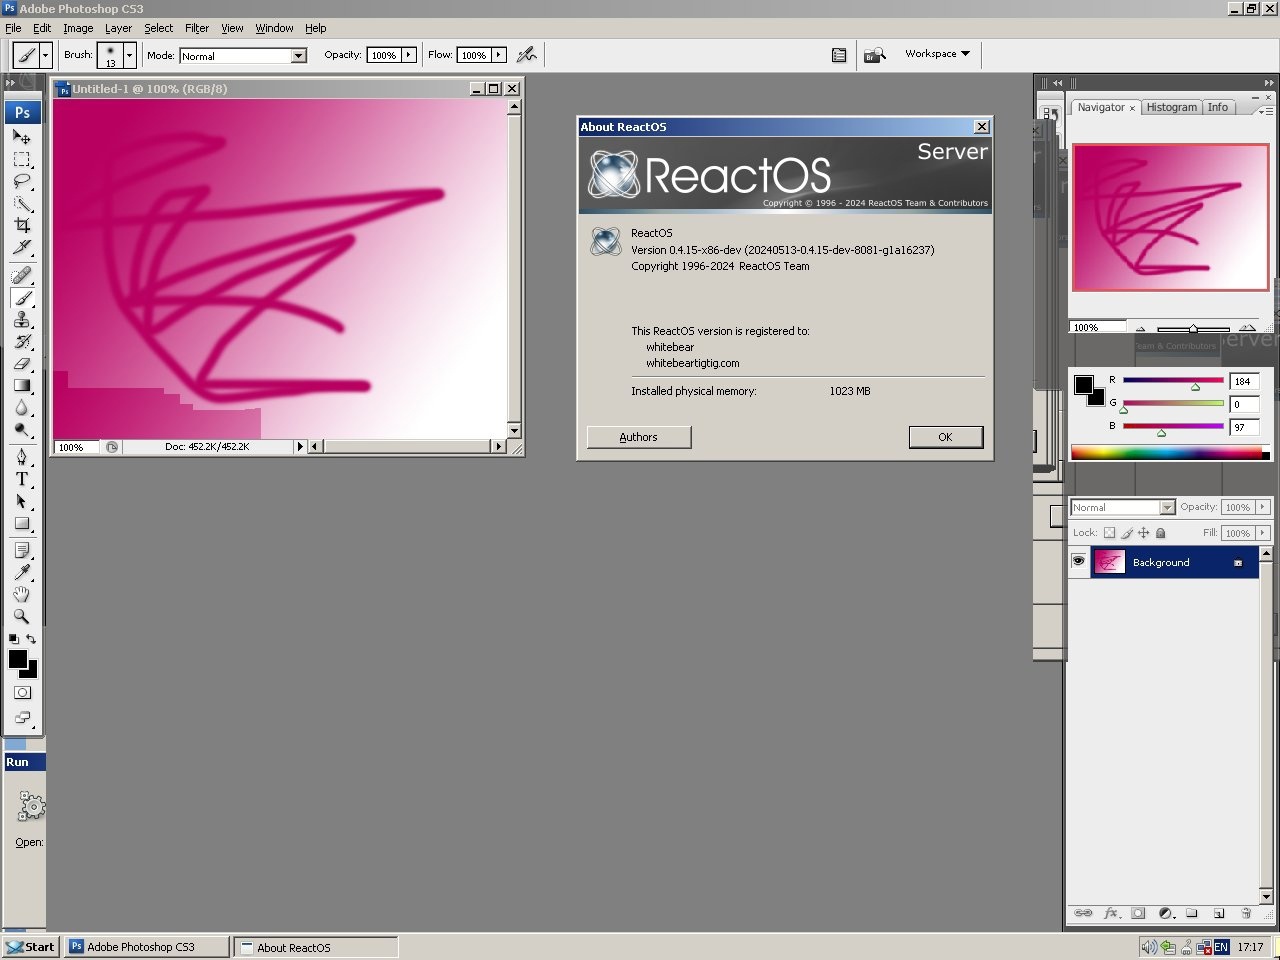The width and height of the screenshot is (1280, 960).
Task: Switch to the Histogram tab
Action: 1171,107
